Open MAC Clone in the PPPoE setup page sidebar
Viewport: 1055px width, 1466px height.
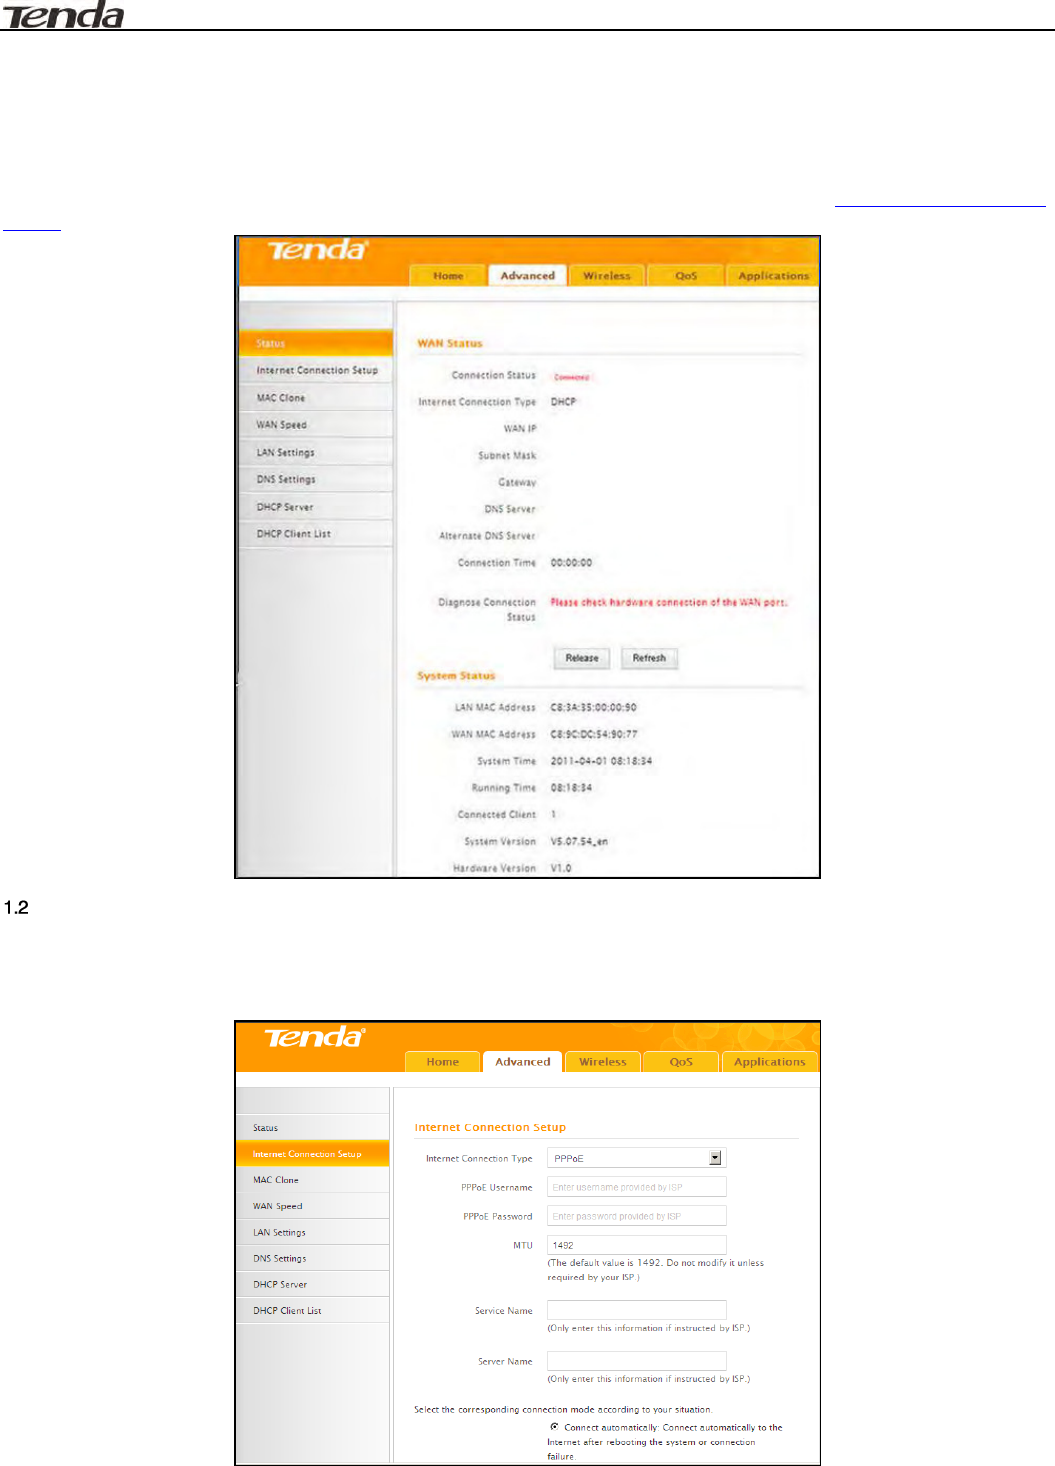coord(313,1180)
